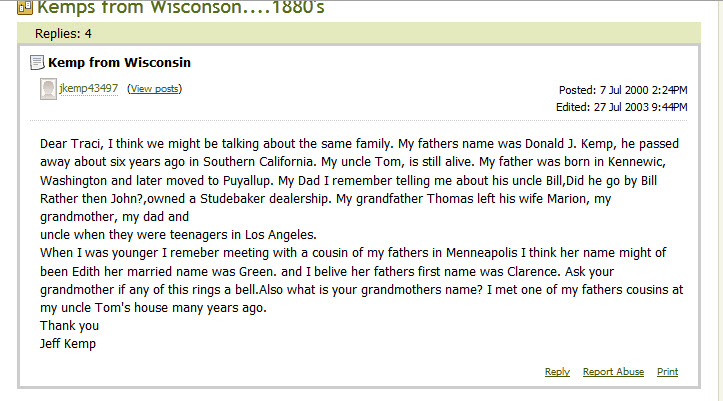Open Kemps from Wisconson thread title
The image size is (723, 401).
181,7
